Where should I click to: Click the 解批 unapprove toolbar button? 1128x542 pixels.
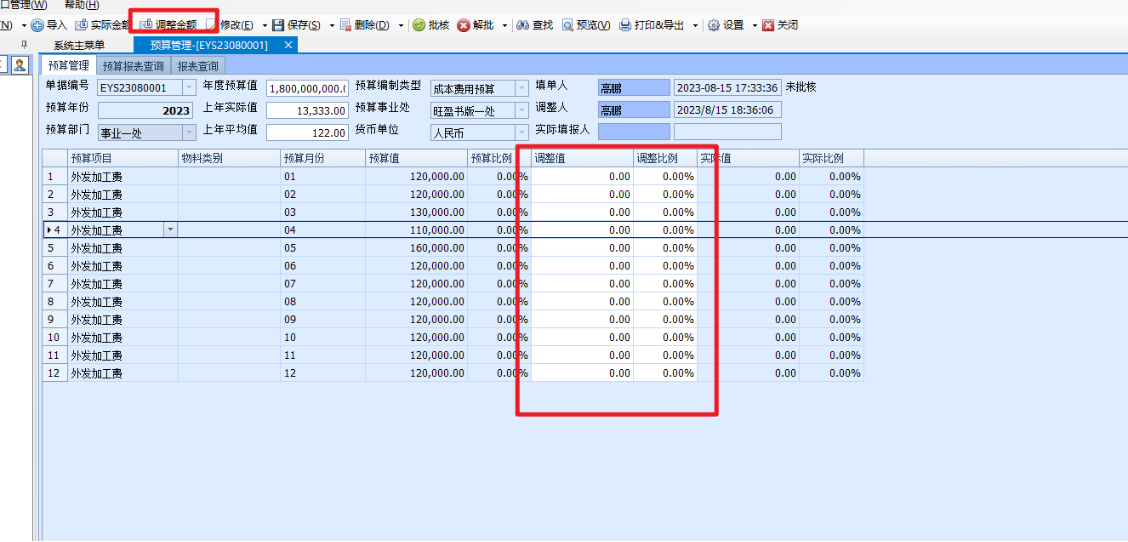coord(476,25)
